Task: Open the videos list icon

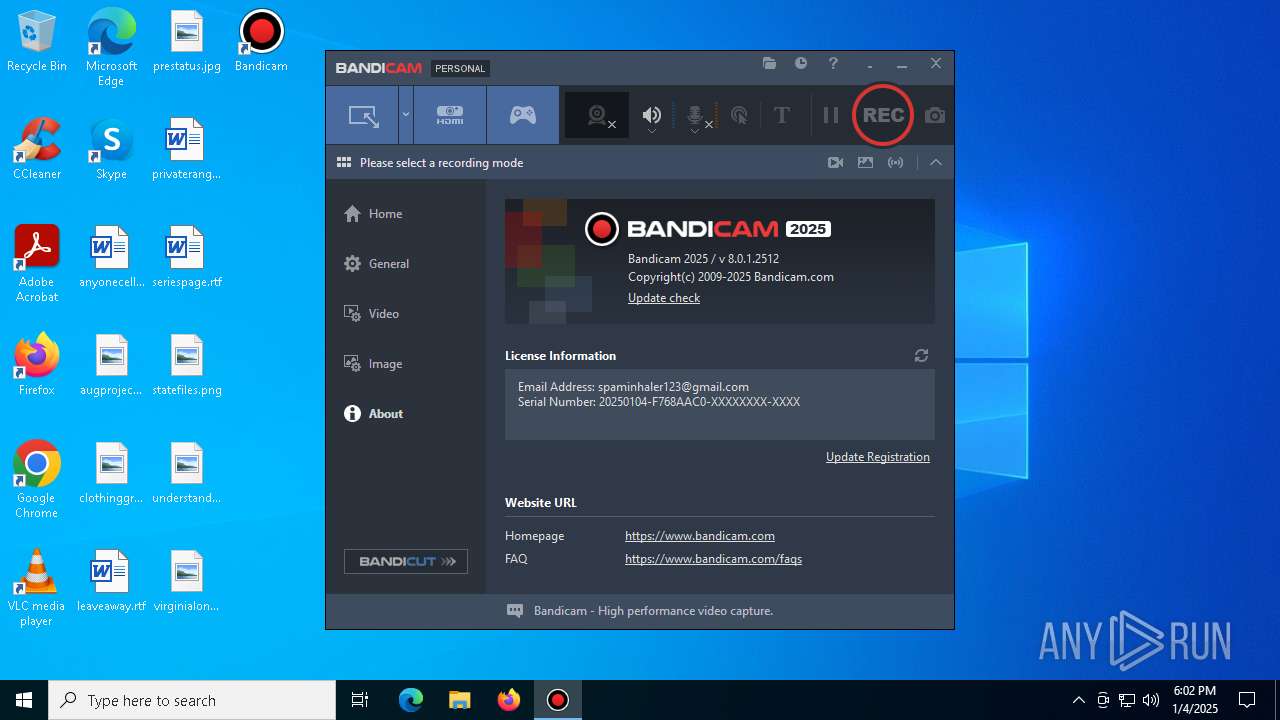Action: (835, 162)
